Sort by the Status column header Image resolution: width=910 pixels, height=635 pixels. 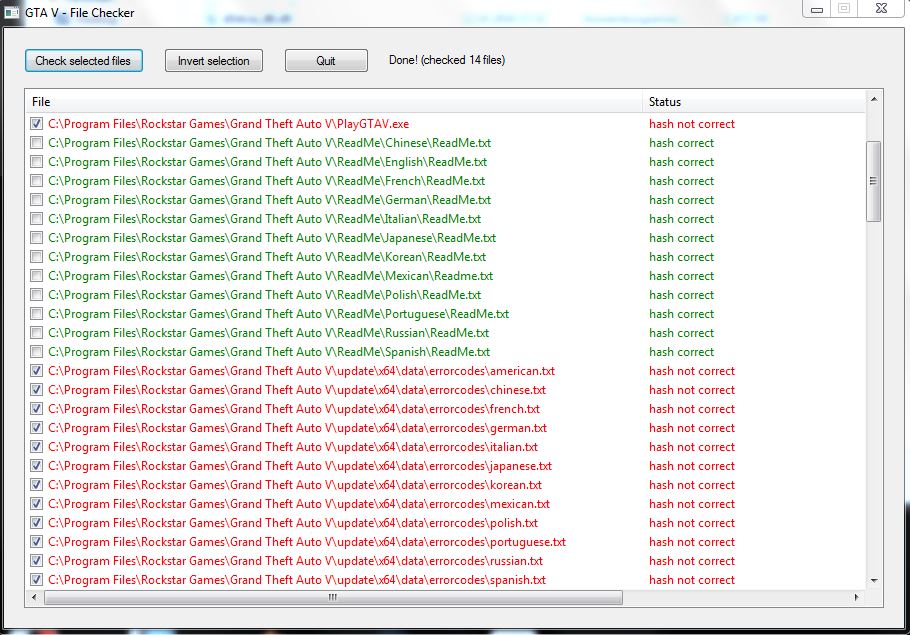pyautogui.click(x=754, y=102)
